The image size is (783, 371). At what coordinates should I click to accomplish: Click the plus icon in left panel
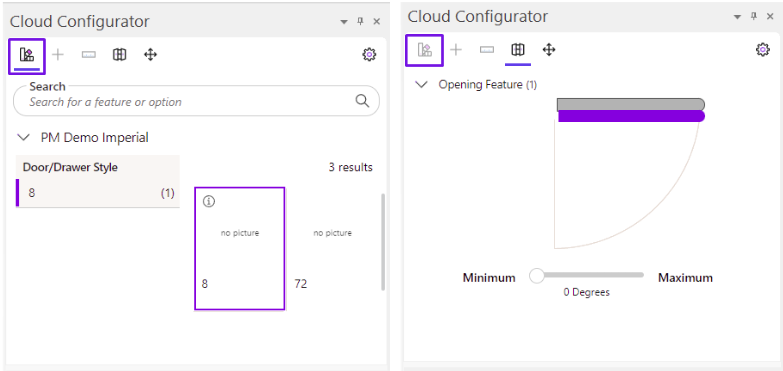pos(58,54)
